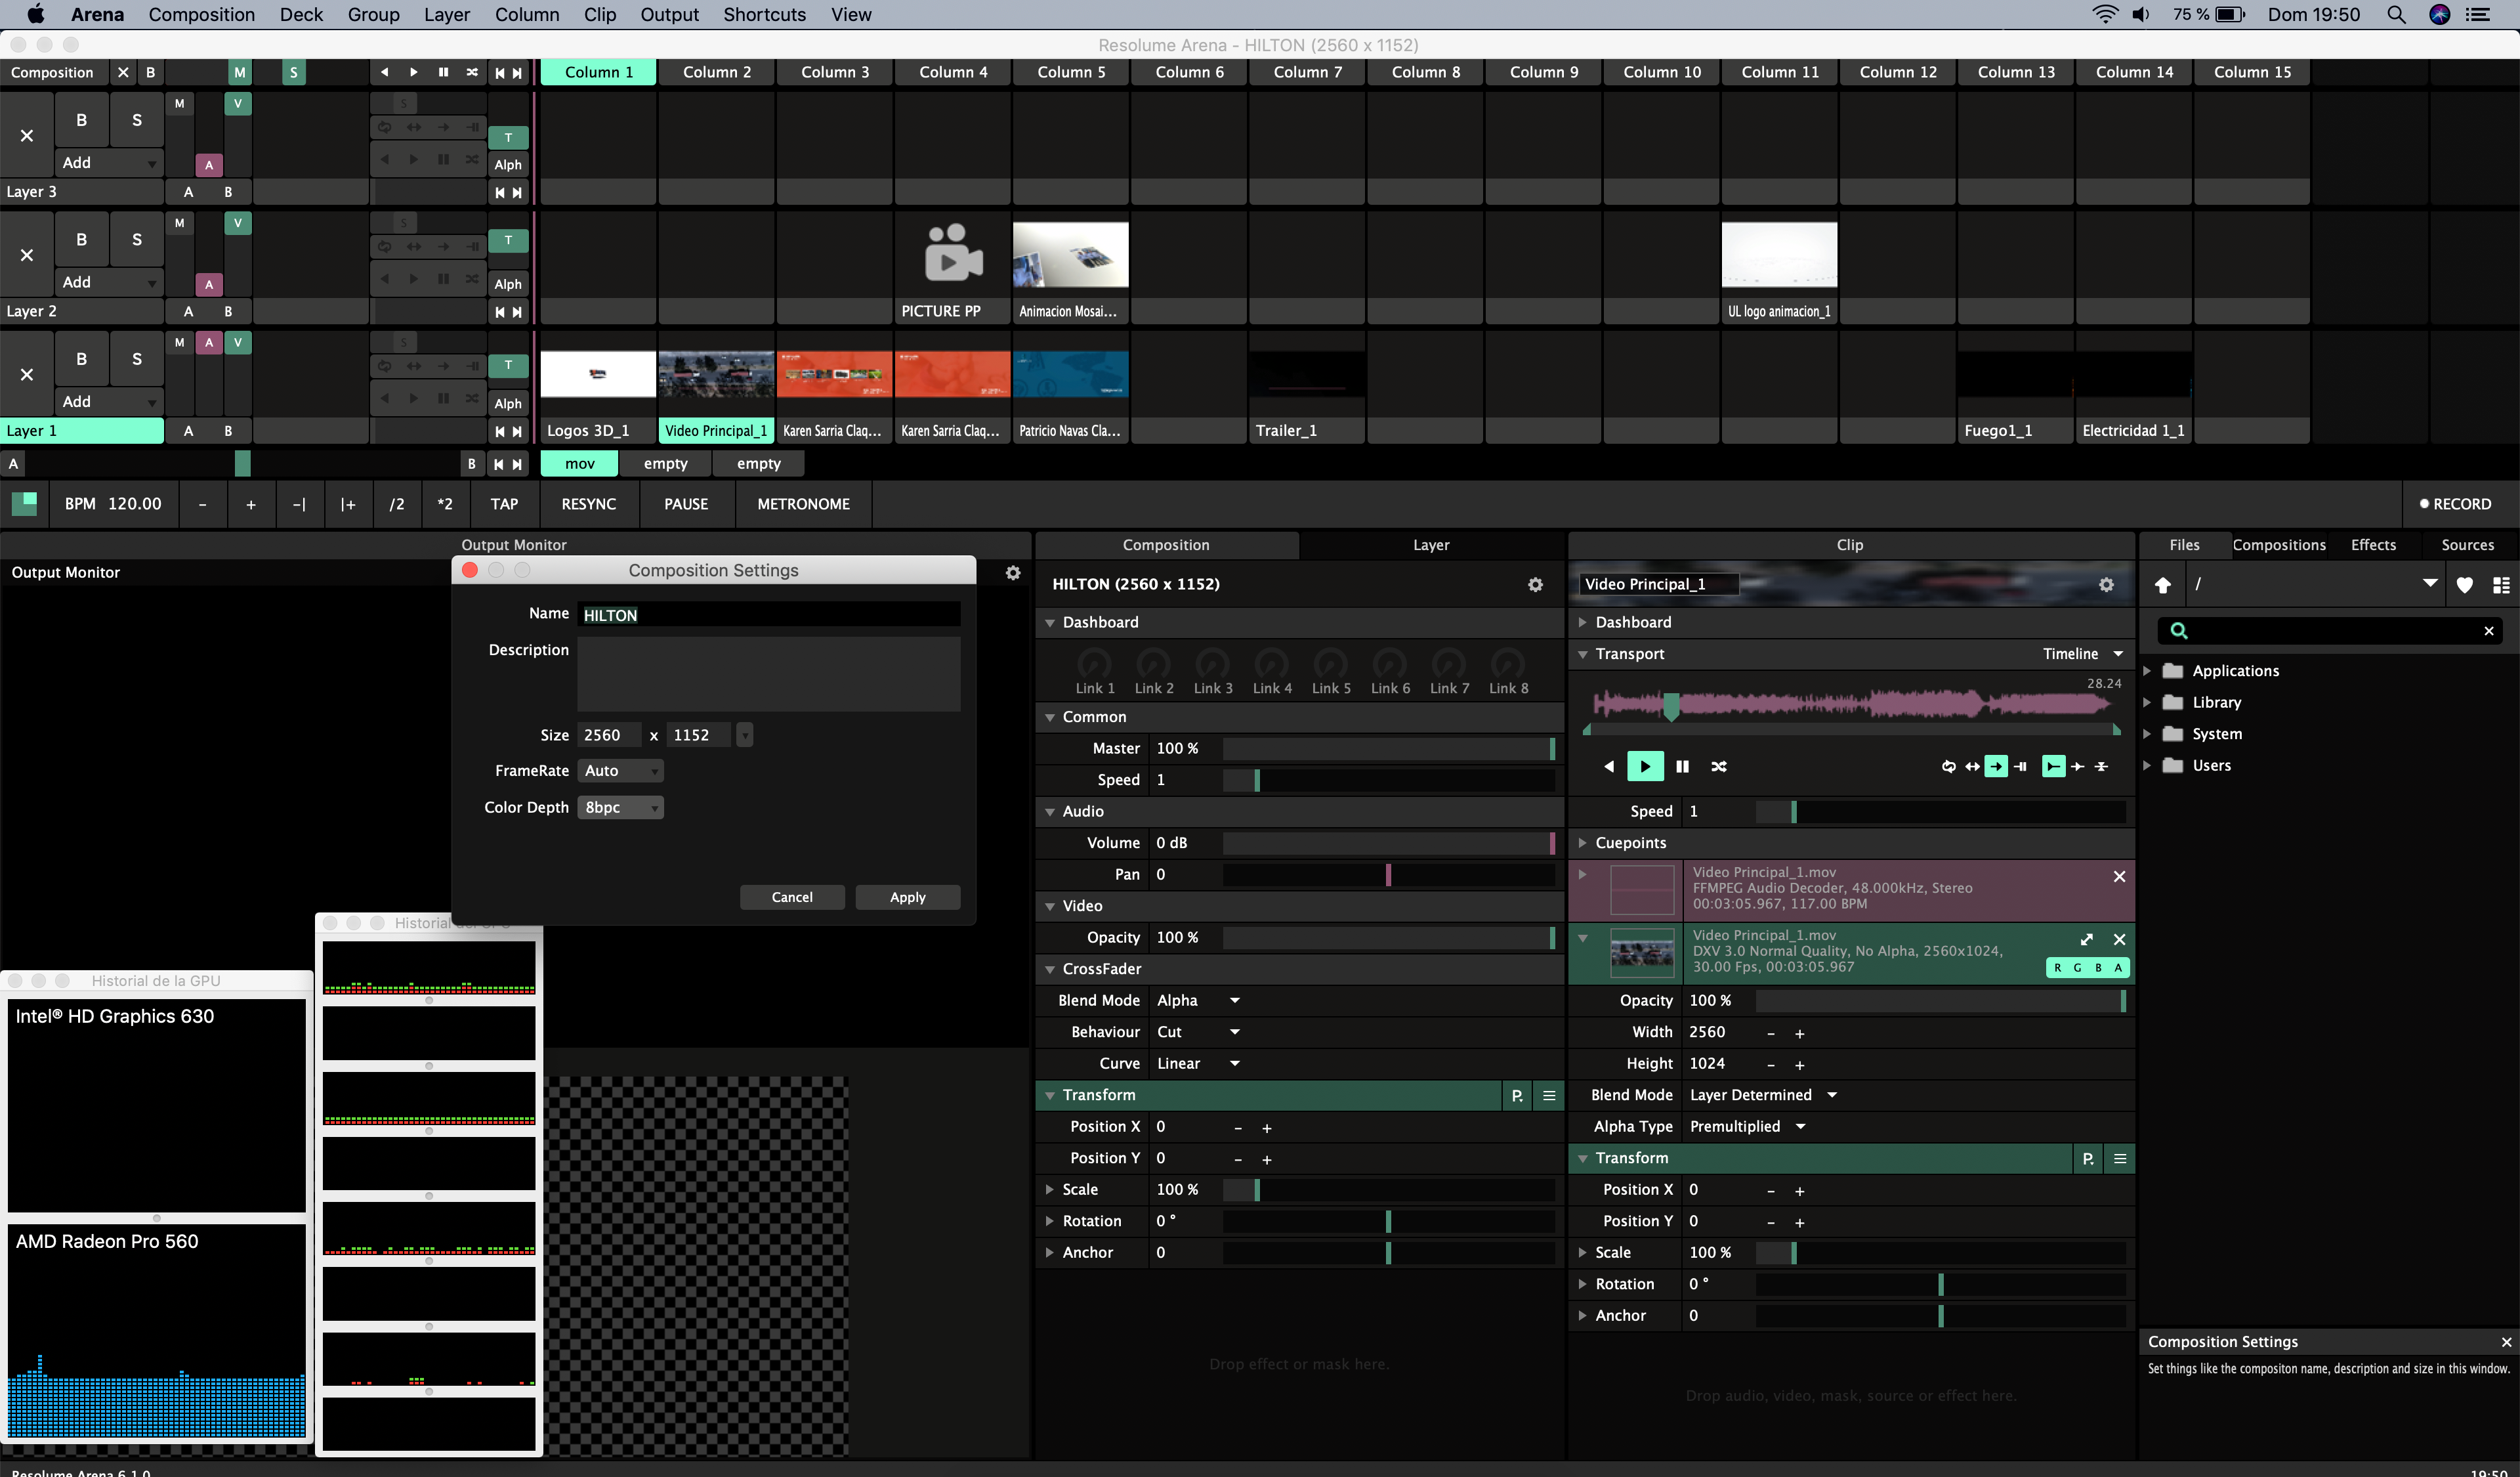Image resolution: width=2520 pixels, height=1477 pixels.
Task: Click the Apply button in Composition Settings
Action: (x=907, y=897)
